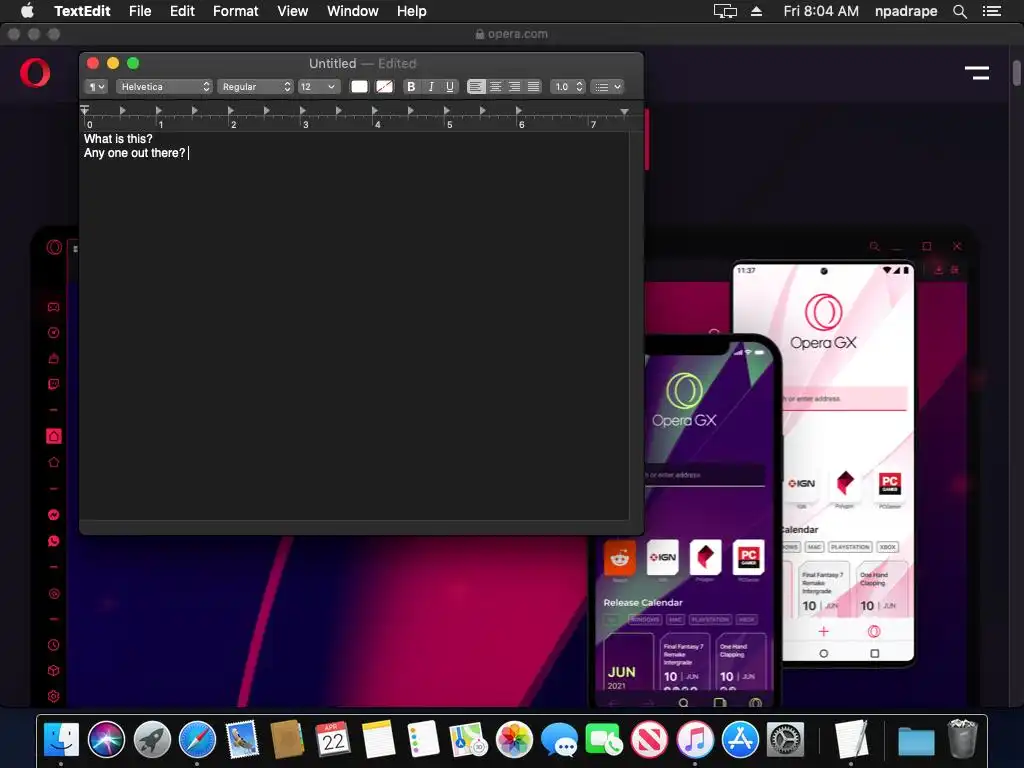Open the font size 12 combo box
This screenshot has height=768, width=1024.
319,87
